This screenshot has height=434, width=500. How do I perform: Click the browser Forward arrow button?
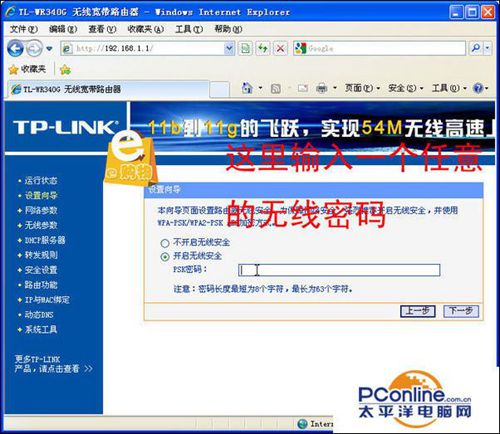34,49
